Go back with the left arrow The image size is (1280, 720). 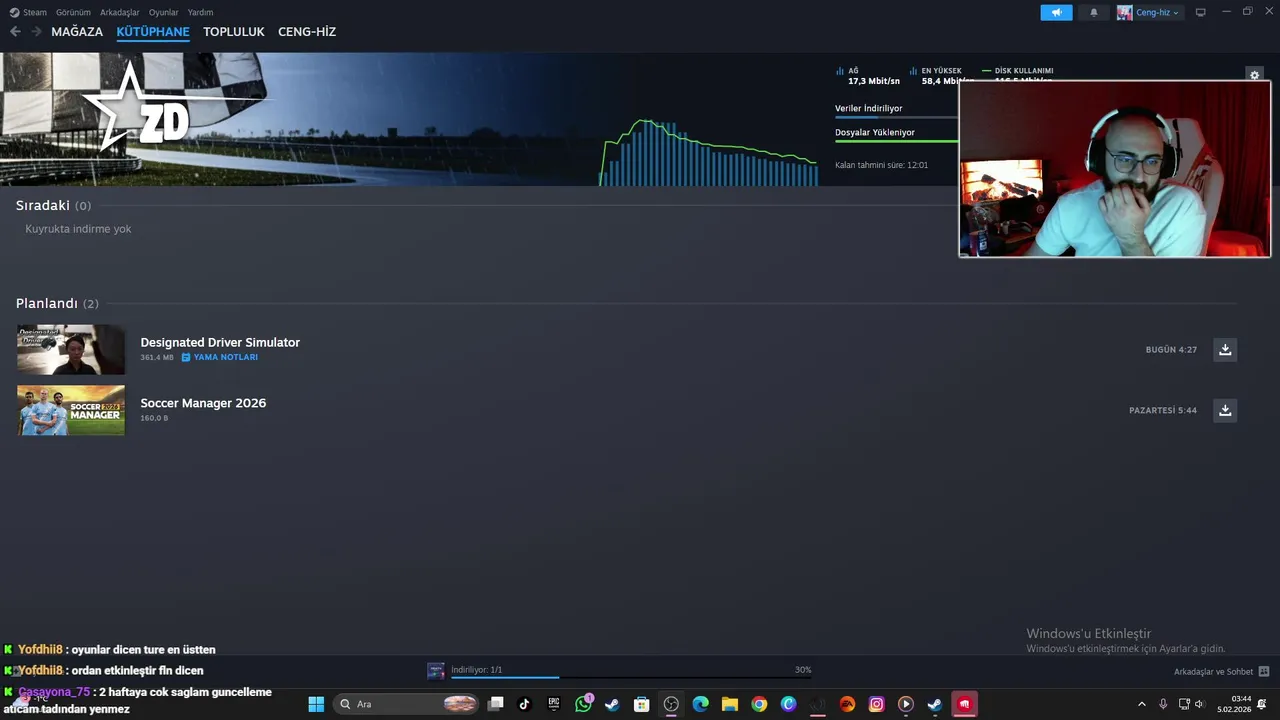(15, 32)
